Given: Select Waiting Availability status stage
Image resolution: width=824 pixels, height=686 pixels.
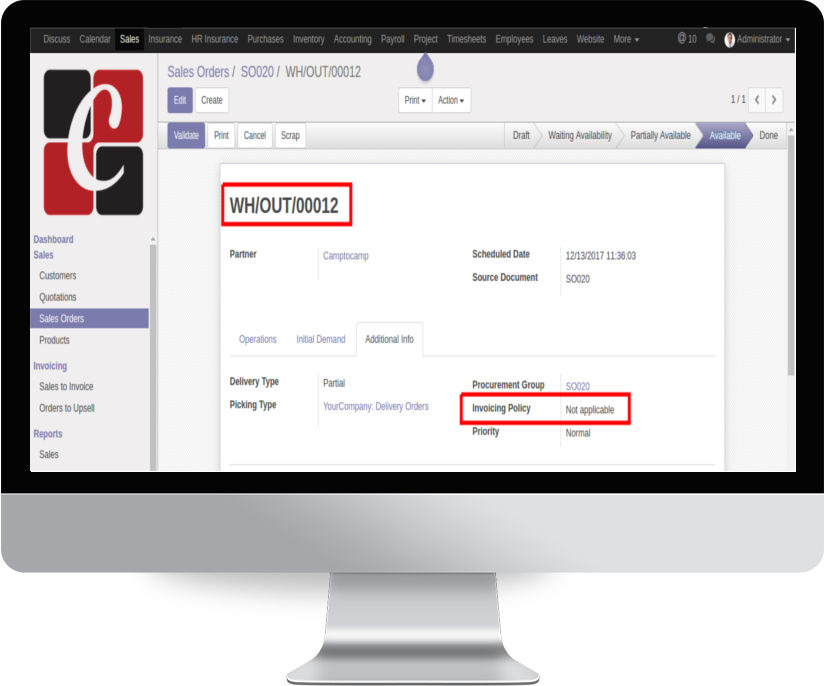Looking at the screenshot, I should click(x=580, y=136).
